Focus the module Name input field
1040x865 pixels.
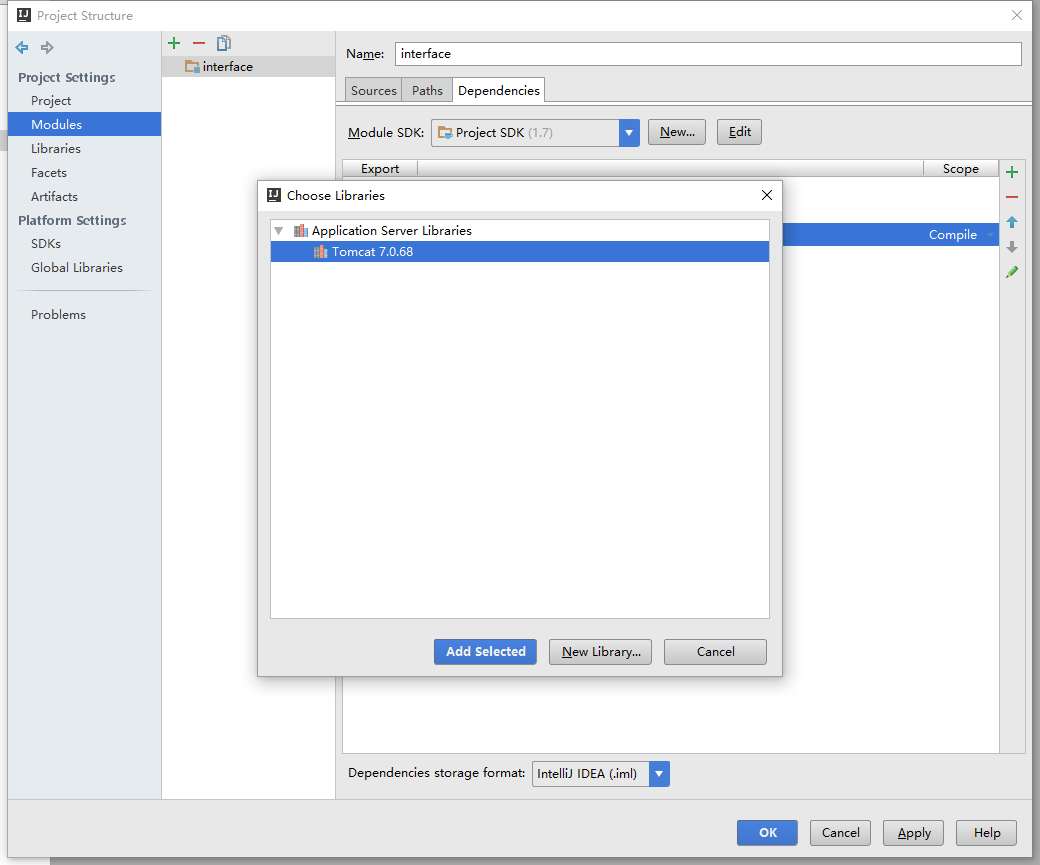click(708, 54)
